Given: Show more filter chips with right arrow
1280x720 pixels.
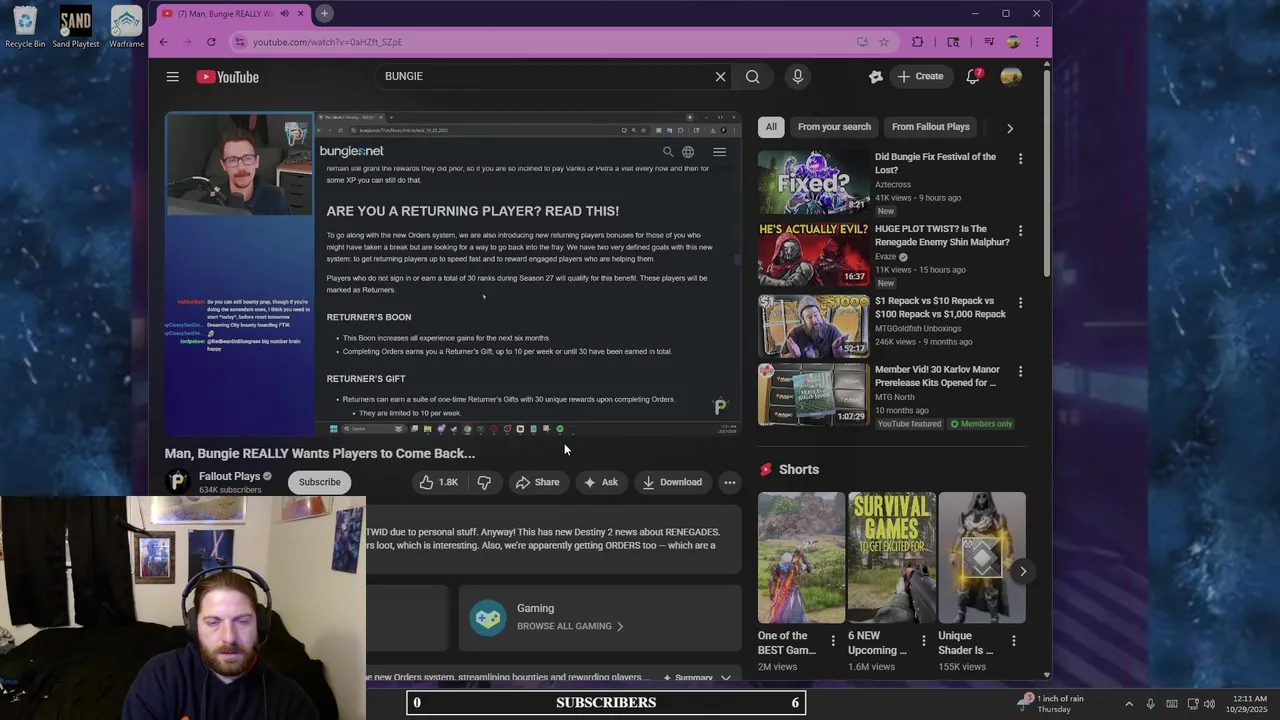Looking at the screenshot, I should coord(1009,128).
